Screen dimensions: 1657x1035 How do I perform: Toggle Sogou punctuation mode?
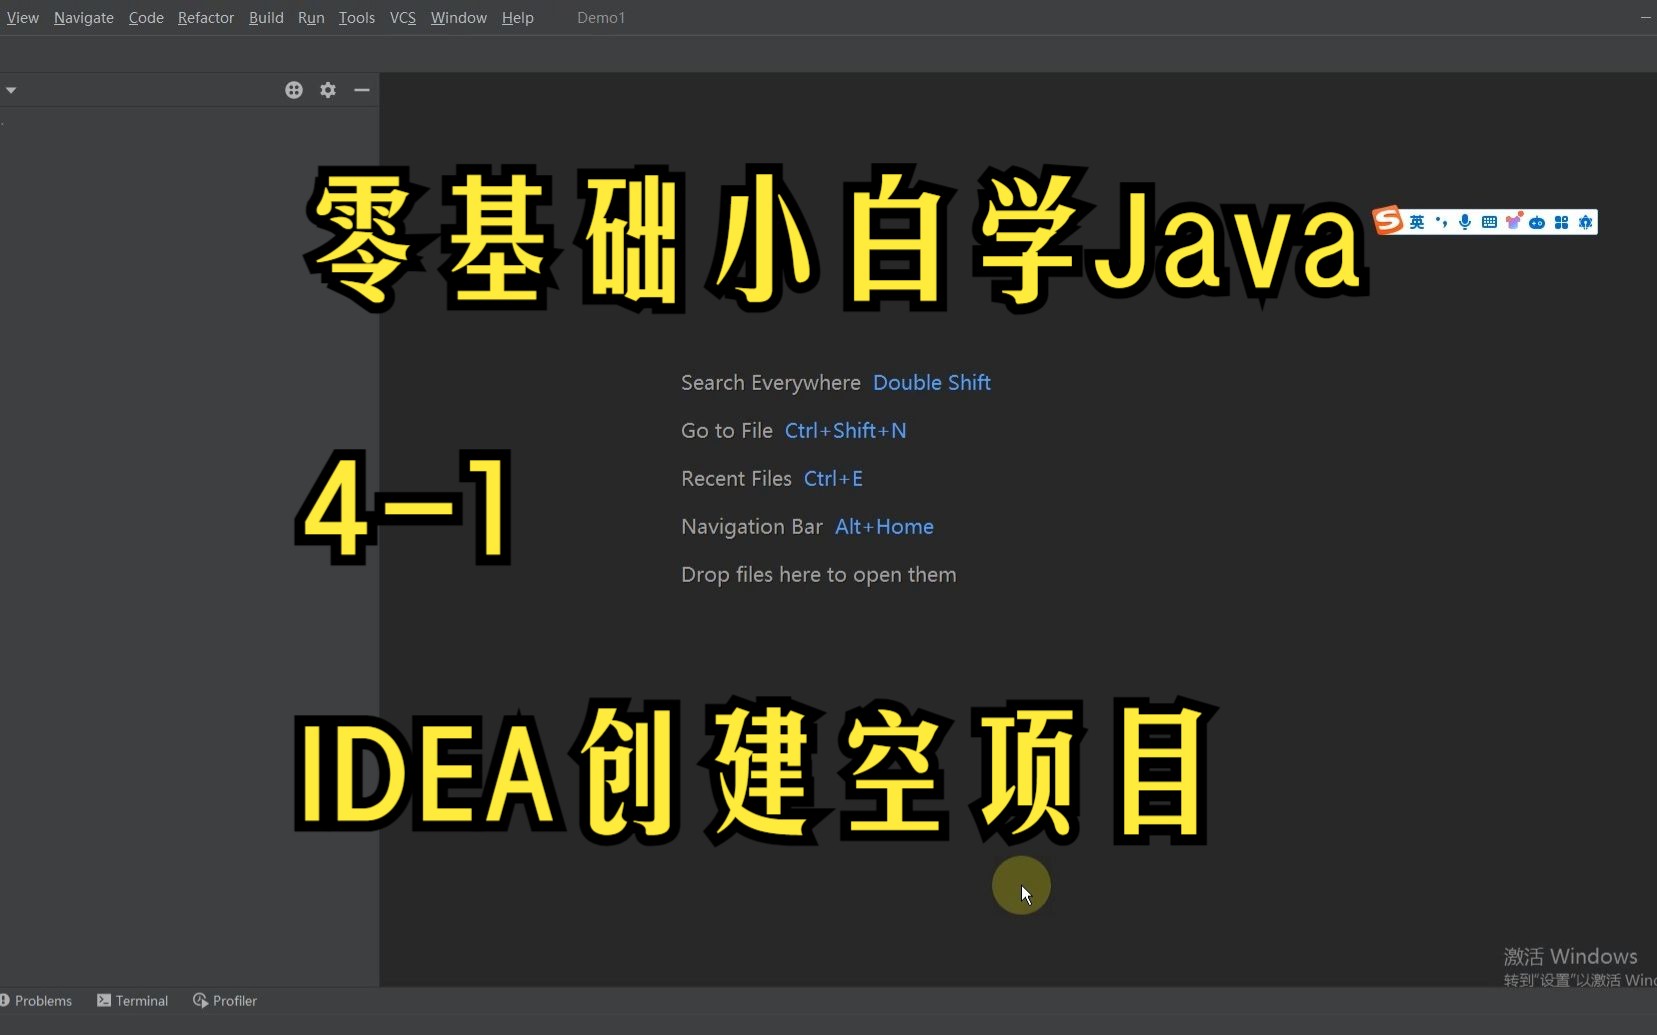[1441, 222]
